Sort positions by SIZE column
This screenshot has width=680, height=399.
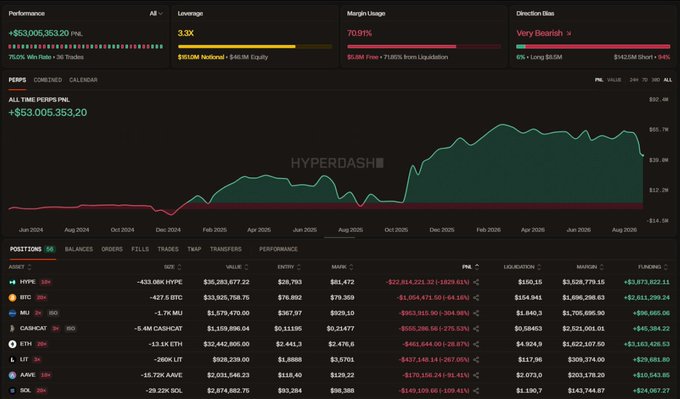pyautogui.click(x=173, y=267)
